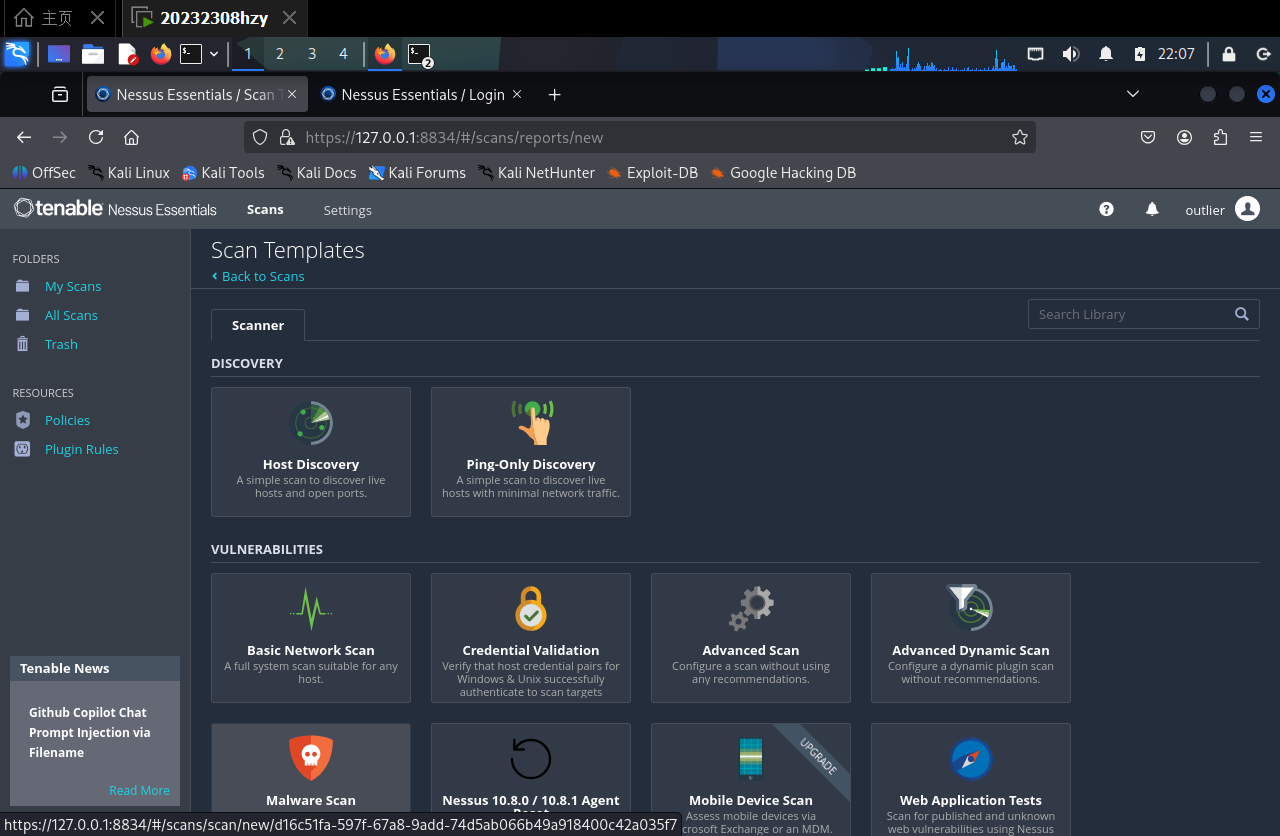The height and width of the screenshot is (836, 1280).
Task: Switch to workspace 2
Action: tap(280, 54)
